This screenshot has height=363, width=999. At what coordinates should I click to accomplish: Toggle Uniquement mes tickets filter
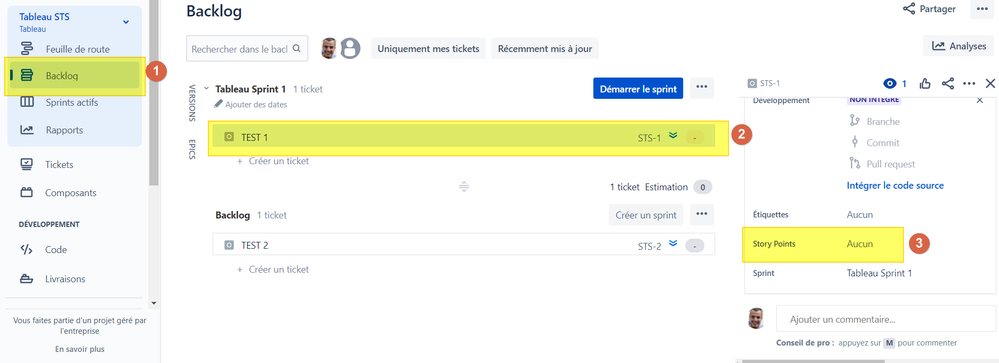(x=429, y=48)
